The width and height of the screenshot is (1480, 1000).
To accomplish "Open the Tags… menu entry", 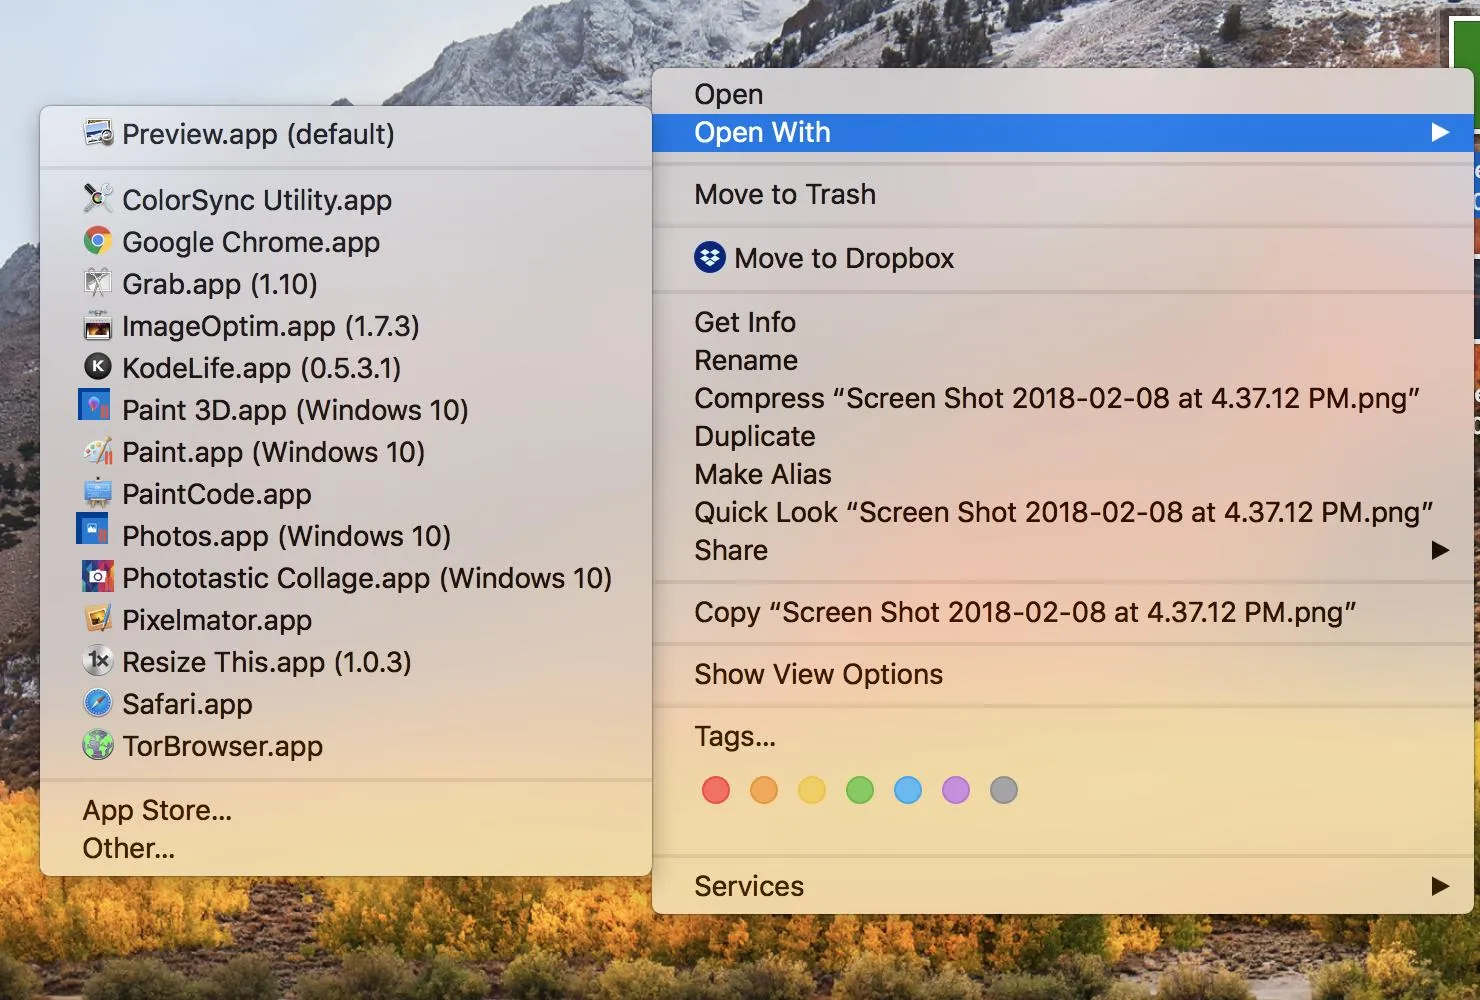I will click(1063, 736).
